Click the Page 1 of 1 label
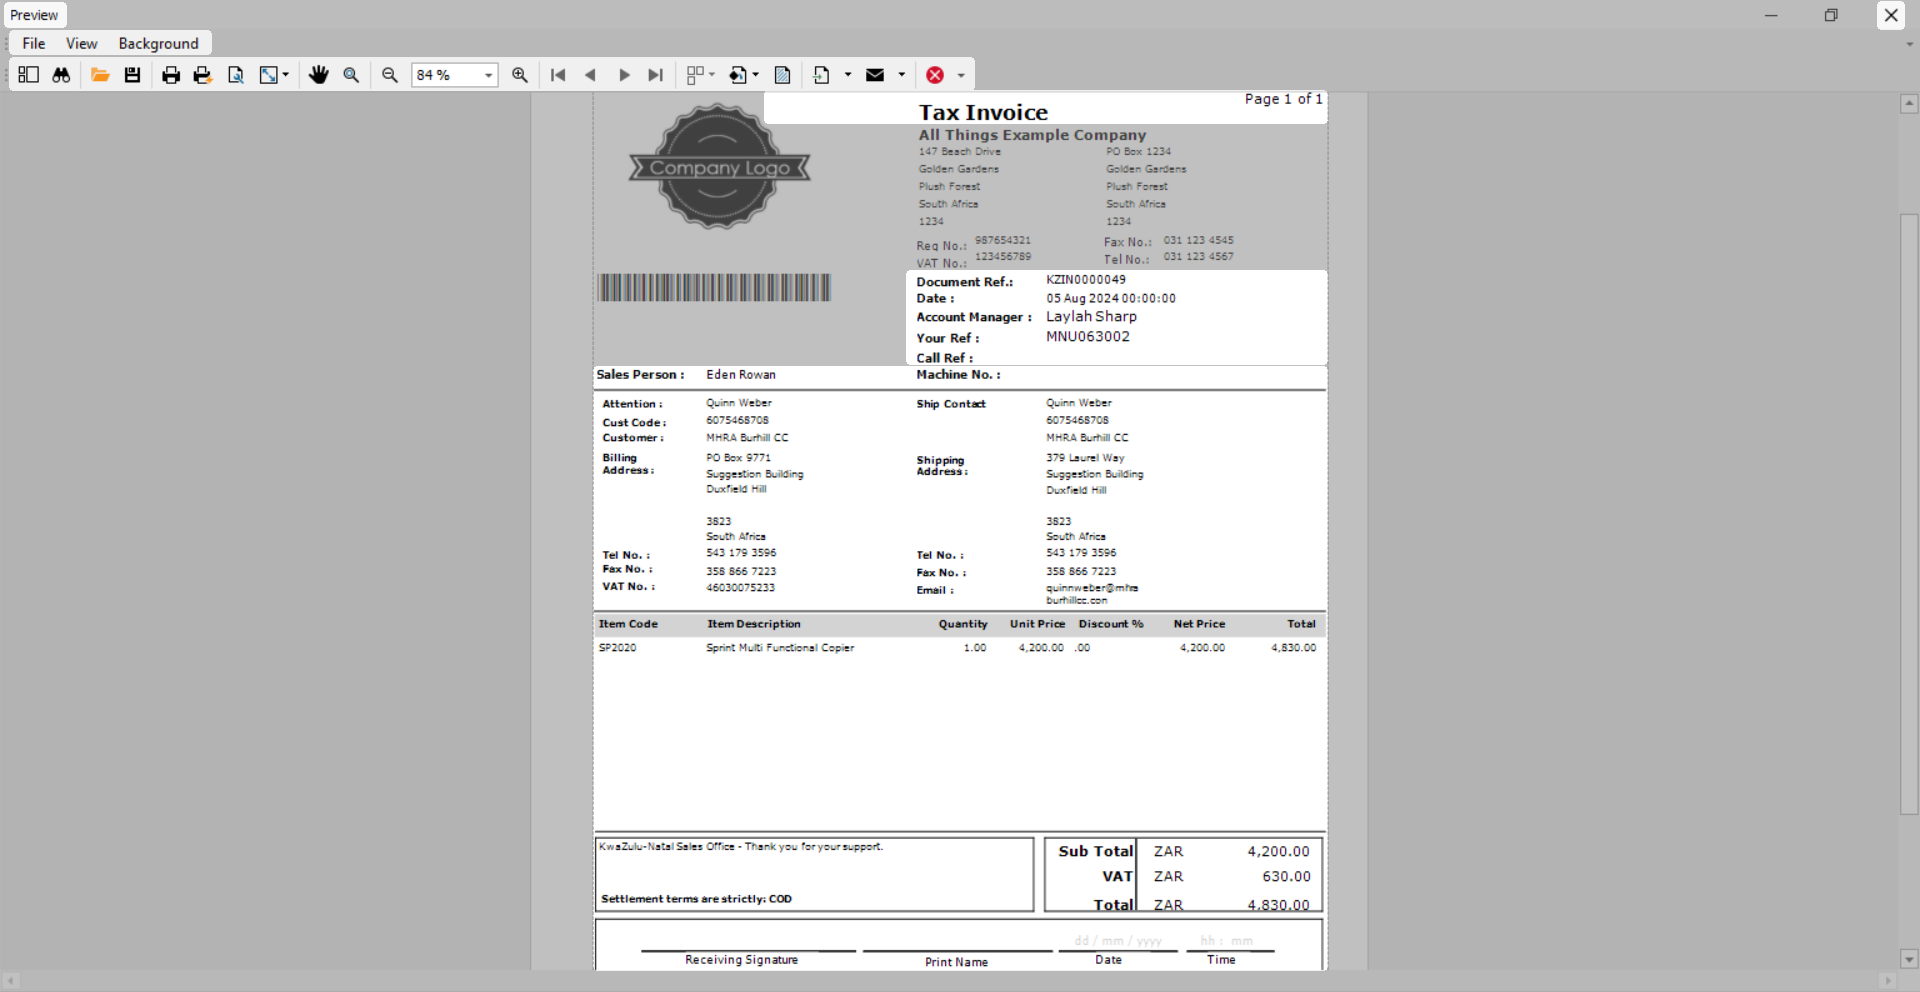 (1283, 99)
